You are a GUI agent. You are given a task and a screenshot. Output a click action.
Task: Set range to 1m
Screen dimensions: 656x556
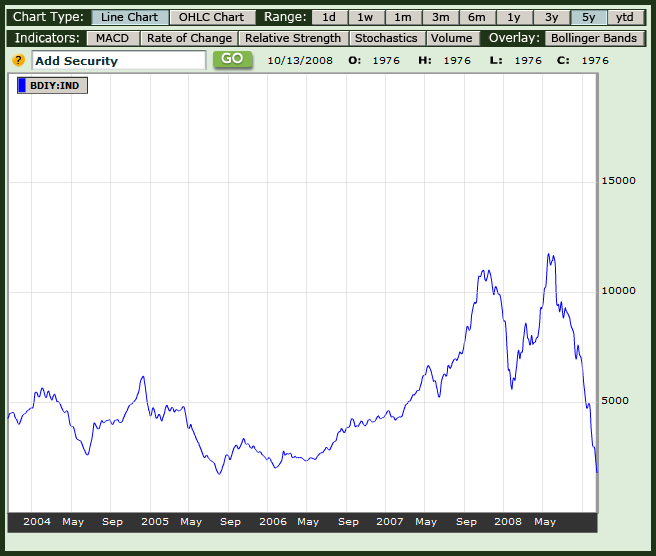click(x=403, y=17)
